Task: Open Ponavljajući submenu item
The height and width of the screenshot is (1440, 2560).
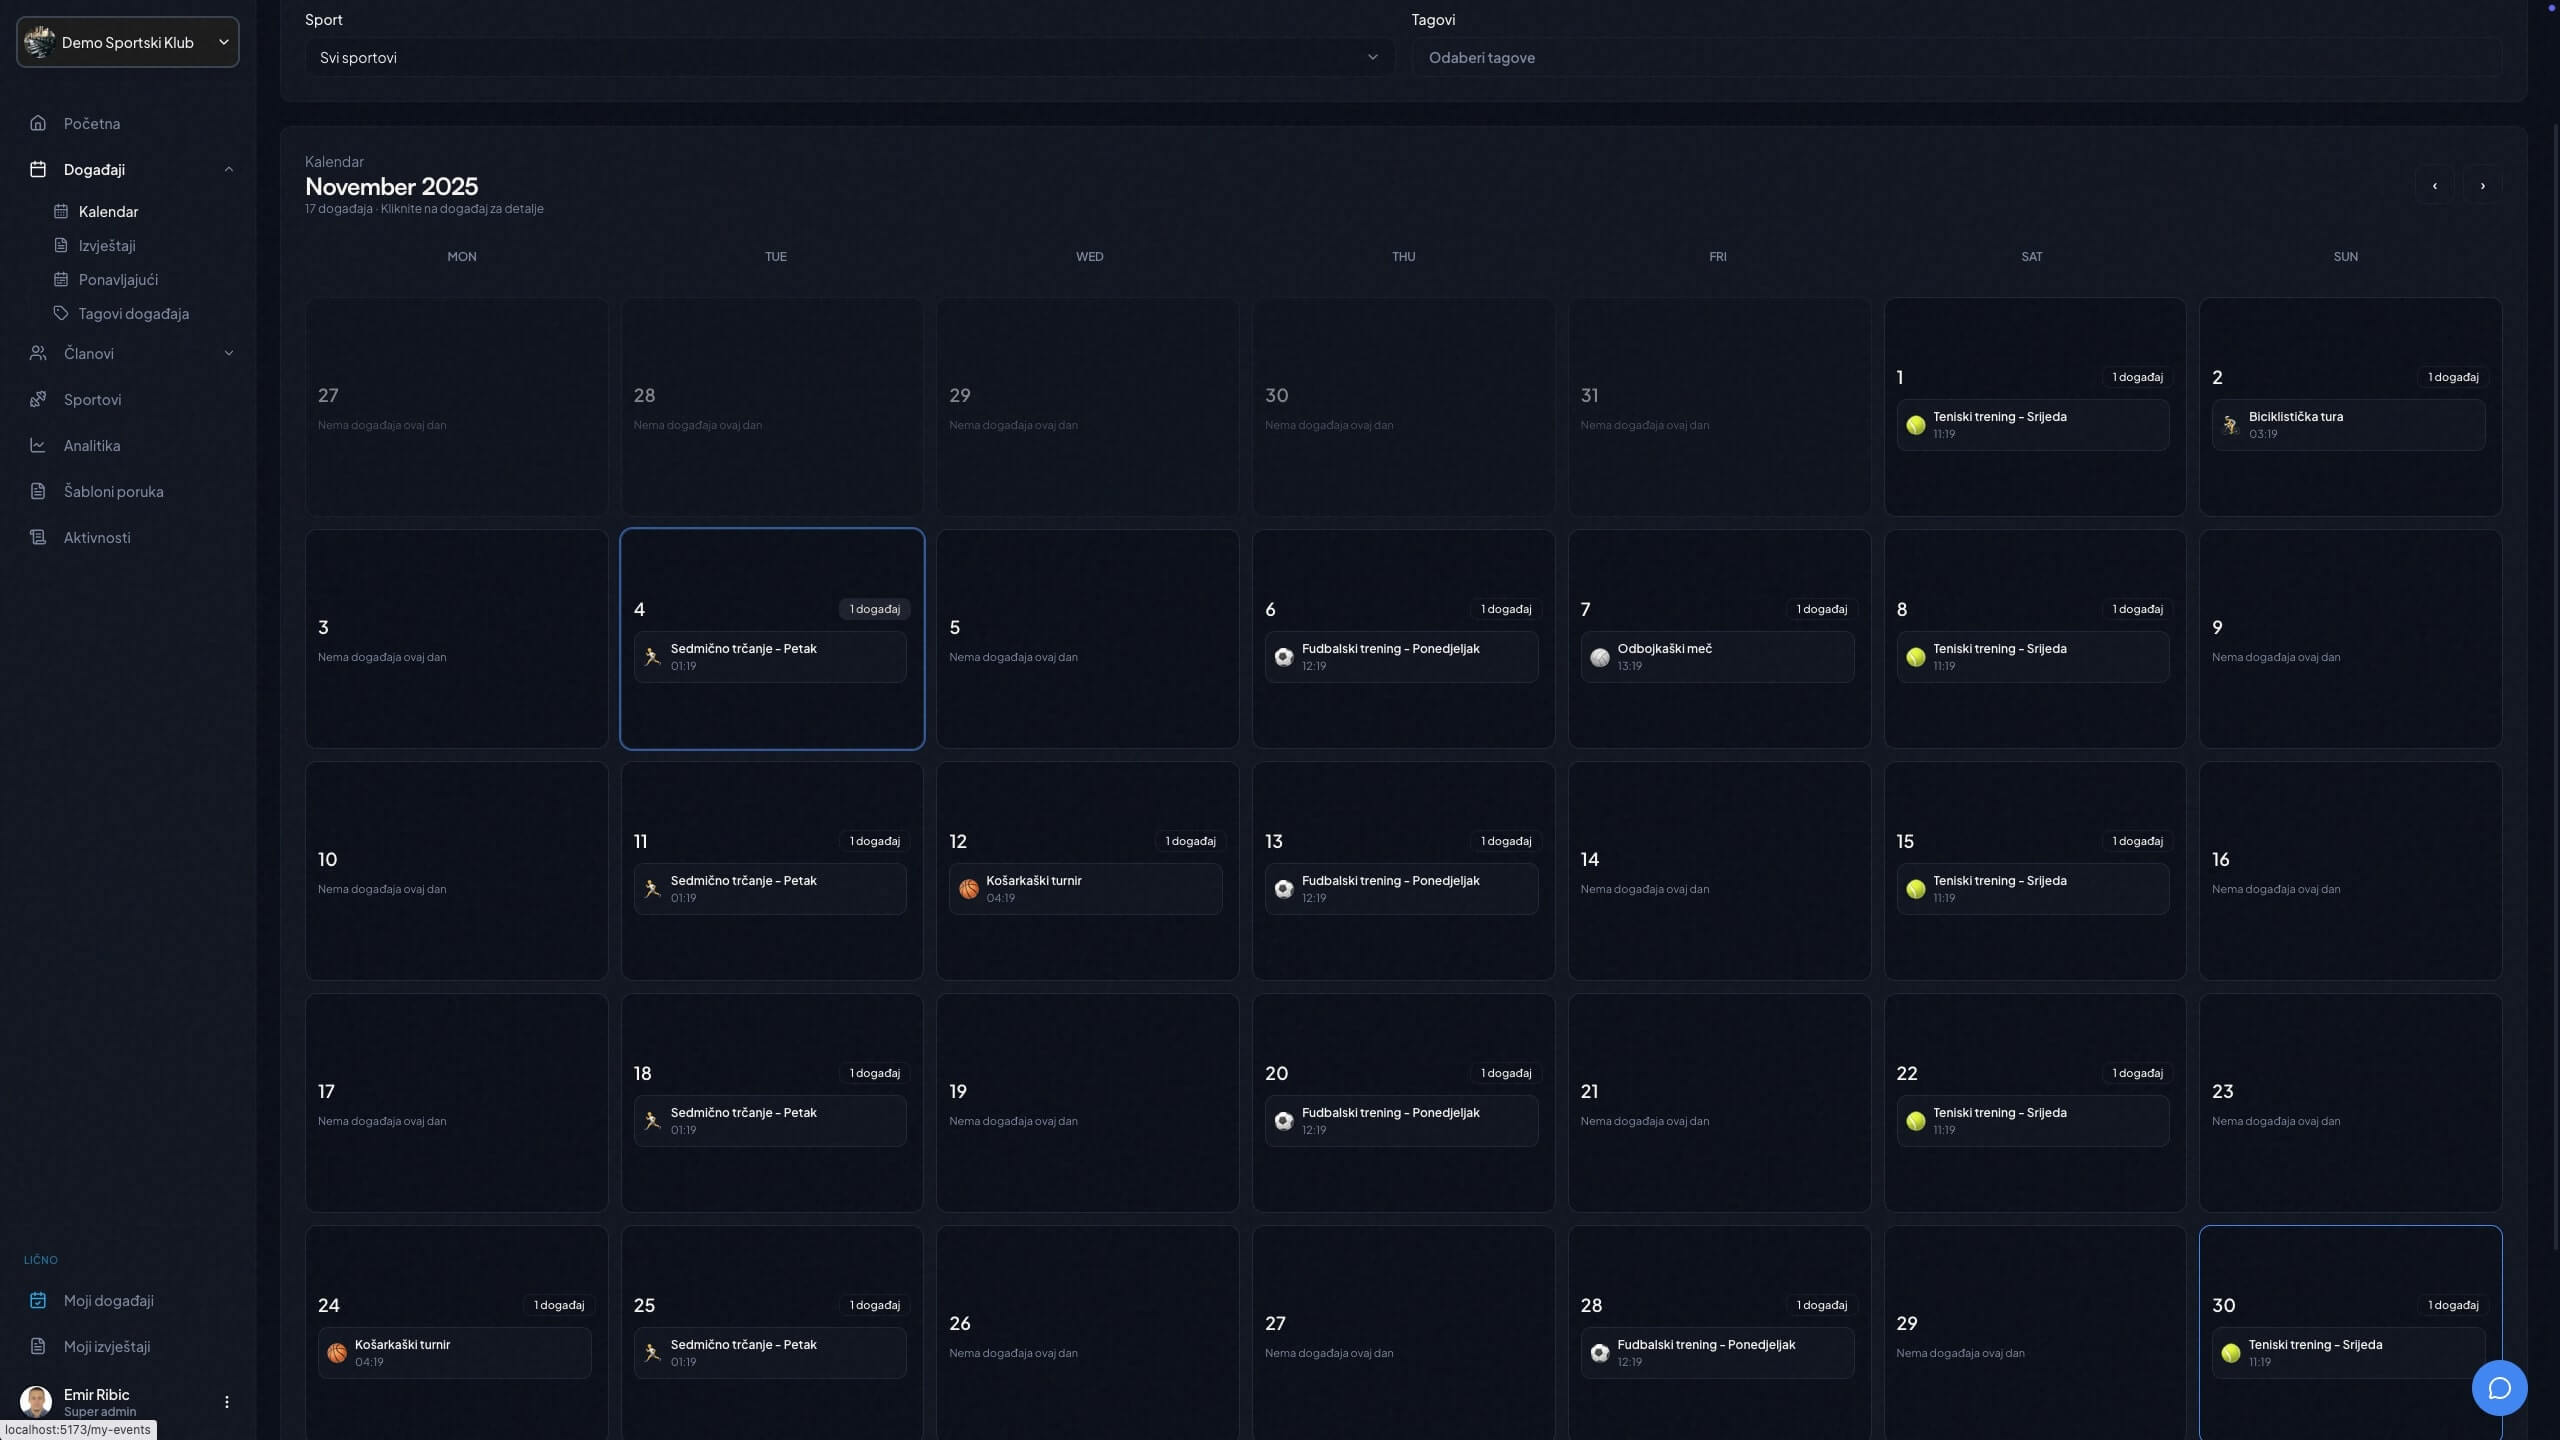Action: pyautogui.click(x=118, y=279)
